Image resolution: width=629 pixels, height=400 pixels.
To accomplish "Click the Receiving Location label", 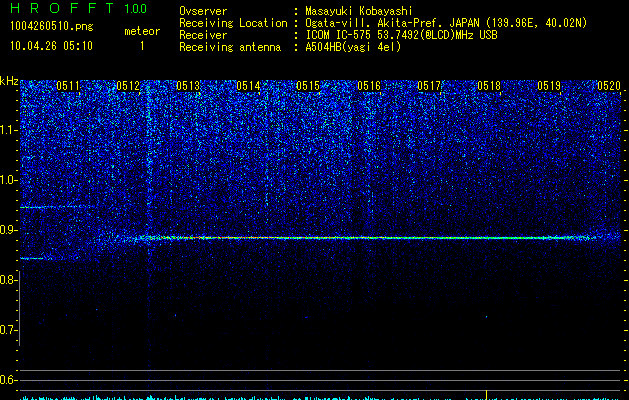I will (233, 23).
